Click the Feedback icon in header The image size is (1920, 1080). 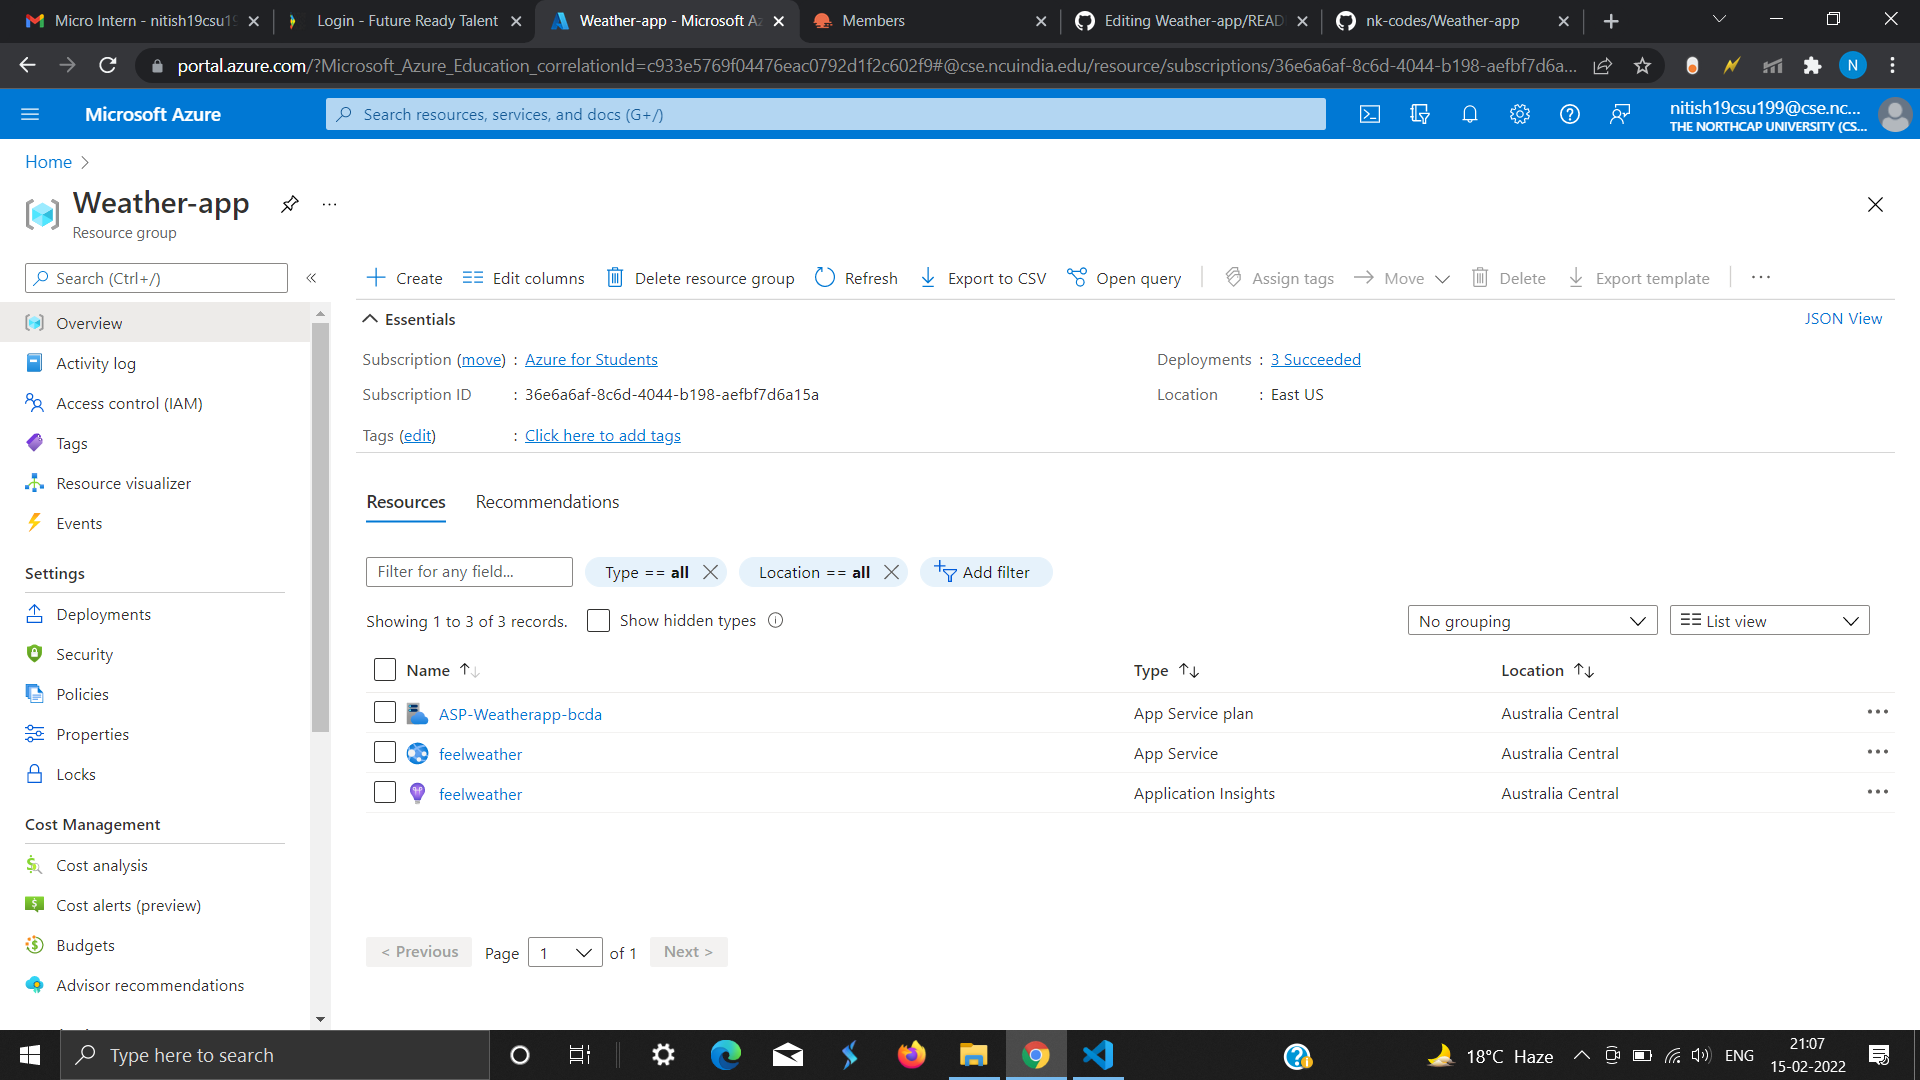1620,115
